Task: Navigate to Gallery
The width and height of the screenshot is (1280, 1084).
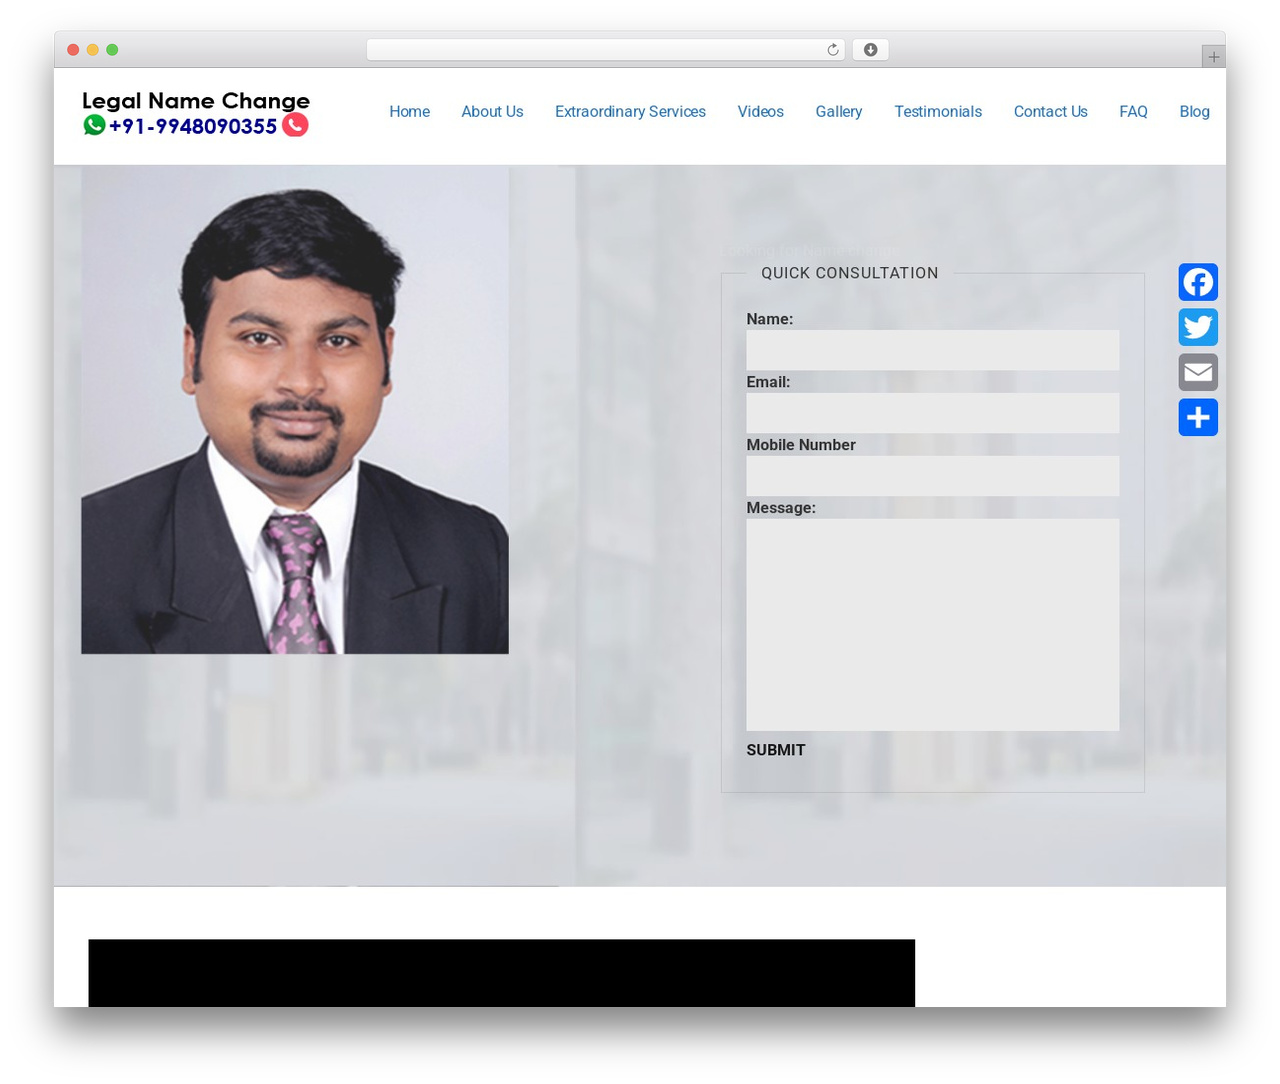Action: (x=838, y=112)
